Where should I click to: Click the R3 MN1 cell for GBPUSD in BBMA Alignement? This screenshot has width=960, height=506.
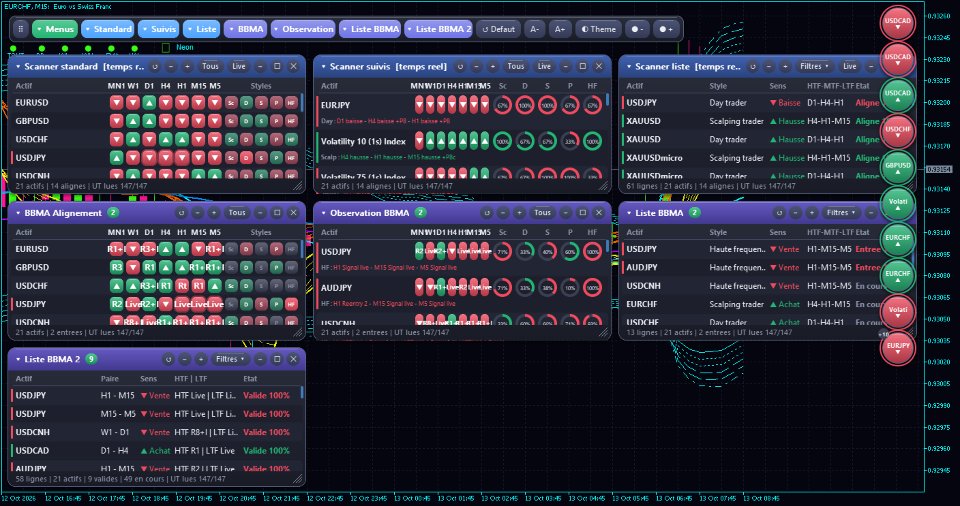pyautogui.click(x=116, y=267)
